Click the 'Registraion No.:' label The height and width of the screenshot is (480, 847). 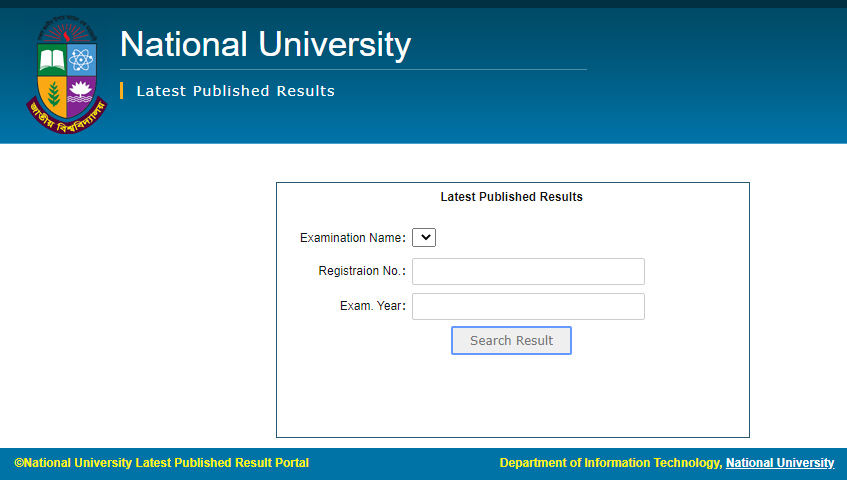coord(362,271)
